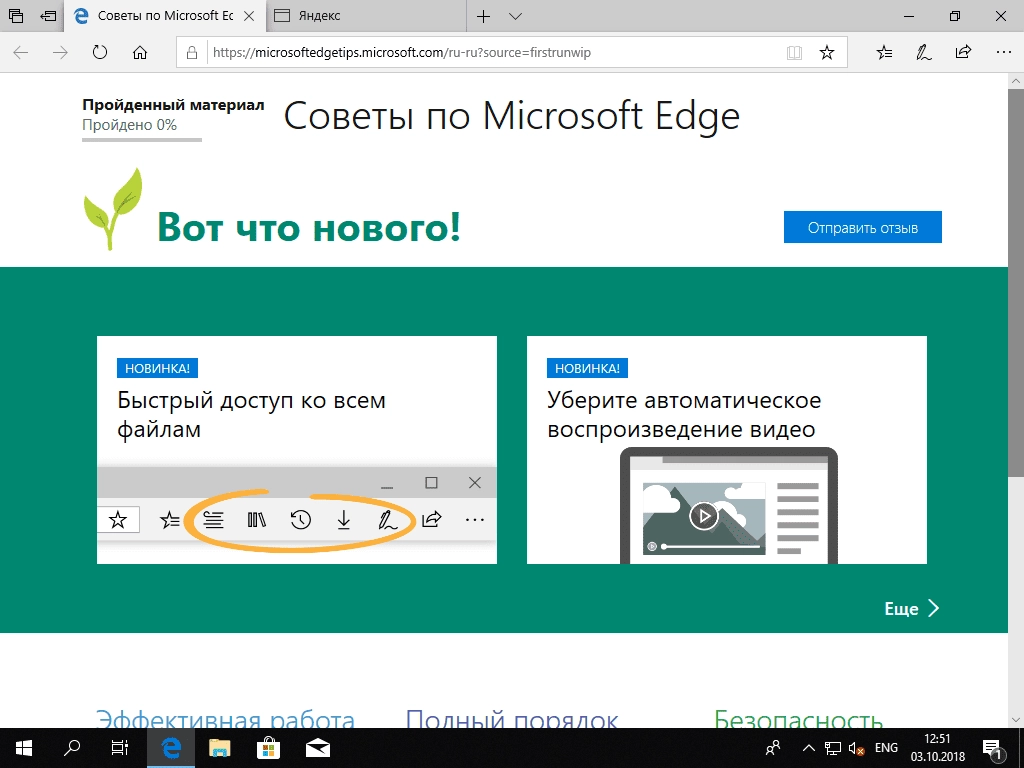Image resolution: width=1024 pixels, height=768 pixels.
Task: Close the Советы по Microsoft Edge tab
Action: [249, 16]
